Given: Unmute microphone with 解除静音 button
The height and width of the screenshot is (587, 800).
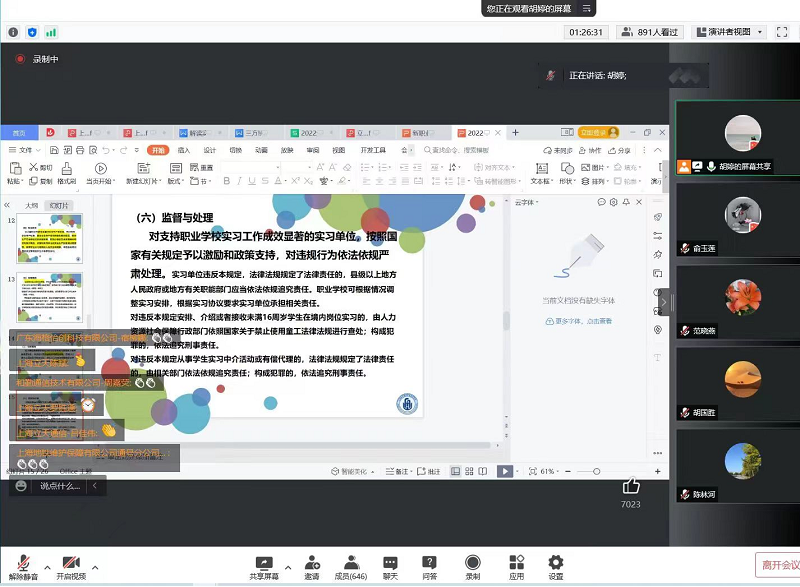Looking at the screenshot, I should [23, 566].
